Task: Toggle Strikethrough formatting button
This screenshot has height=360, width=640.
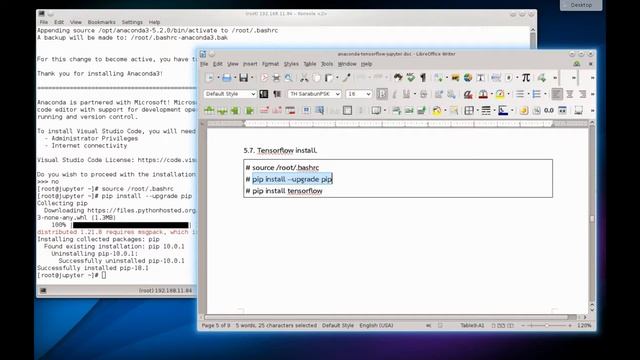Action: (x=424, y=94)
